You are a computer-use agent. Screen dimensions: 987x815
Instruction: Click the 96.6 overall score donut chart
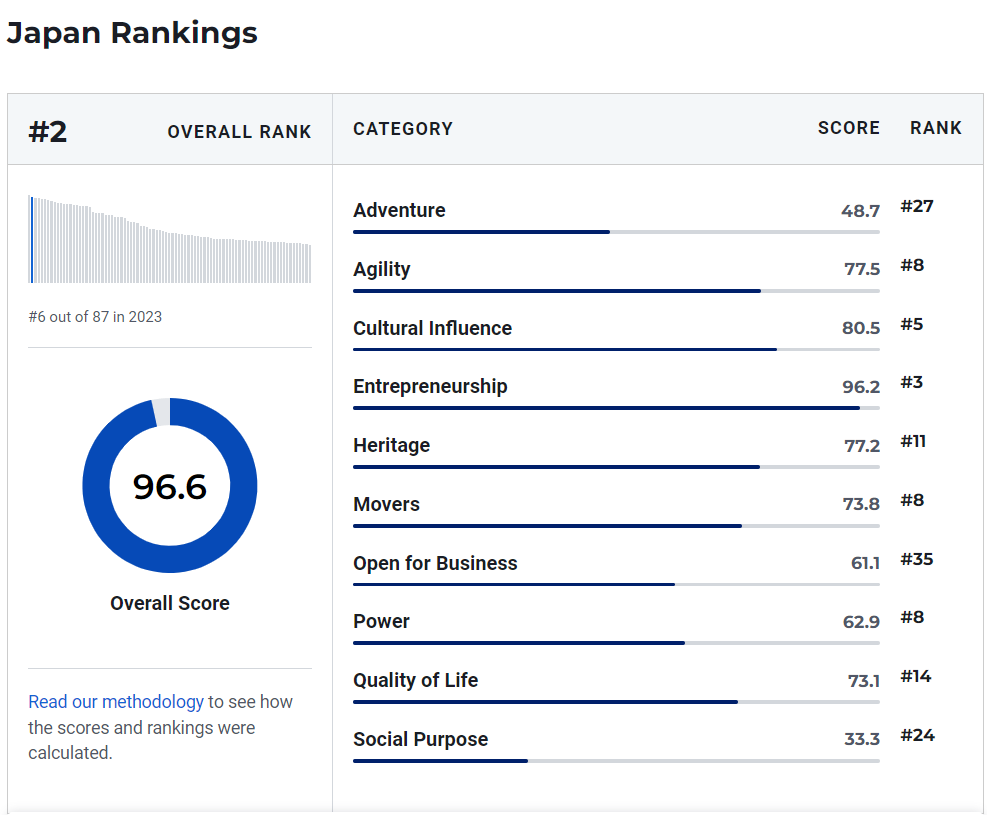[170, 486]
